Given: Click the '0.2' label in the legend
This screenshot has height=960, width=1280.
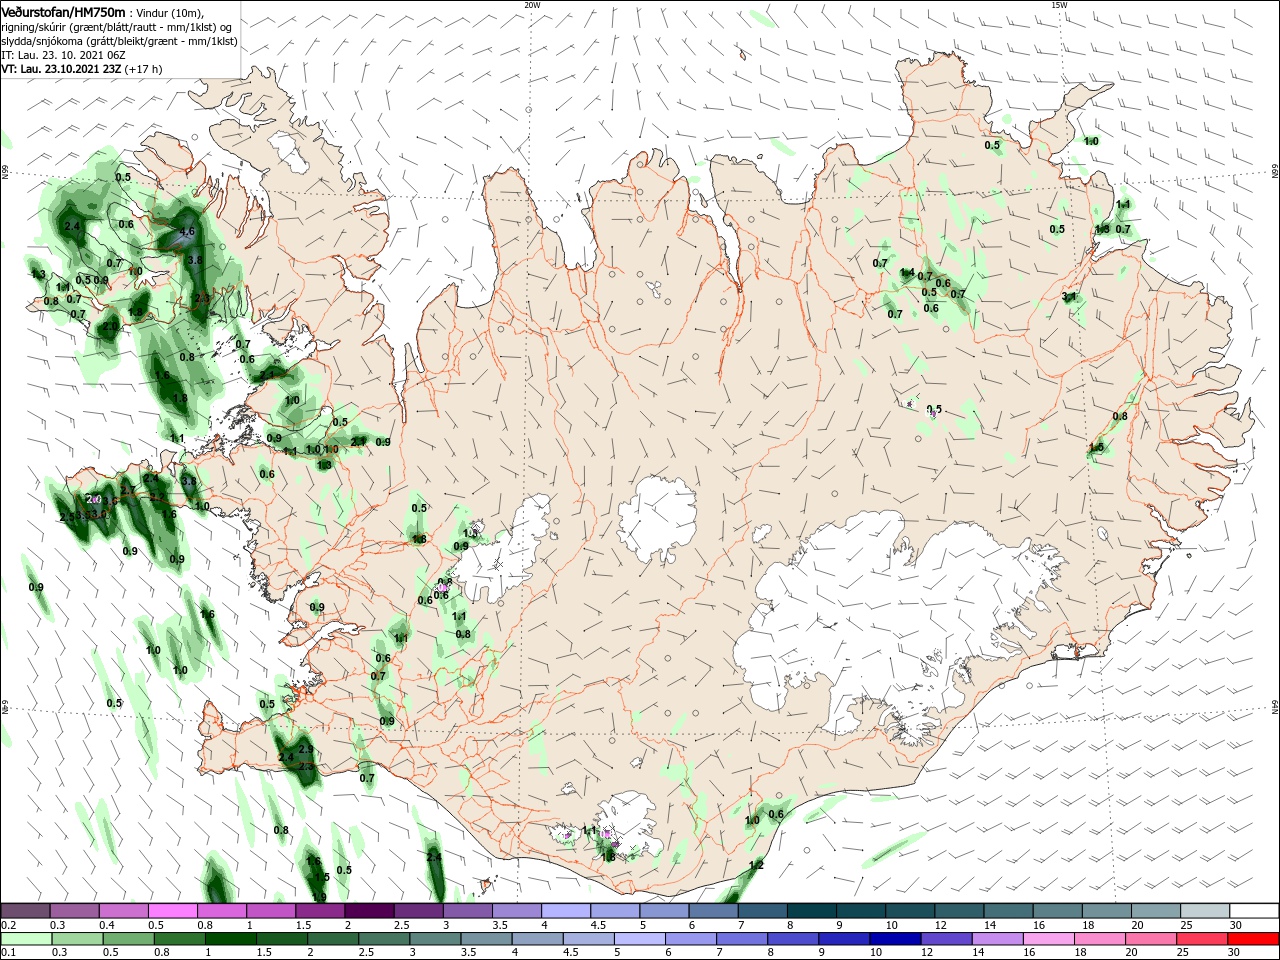Looking at the screenshot, I should [x=8, y=925].
